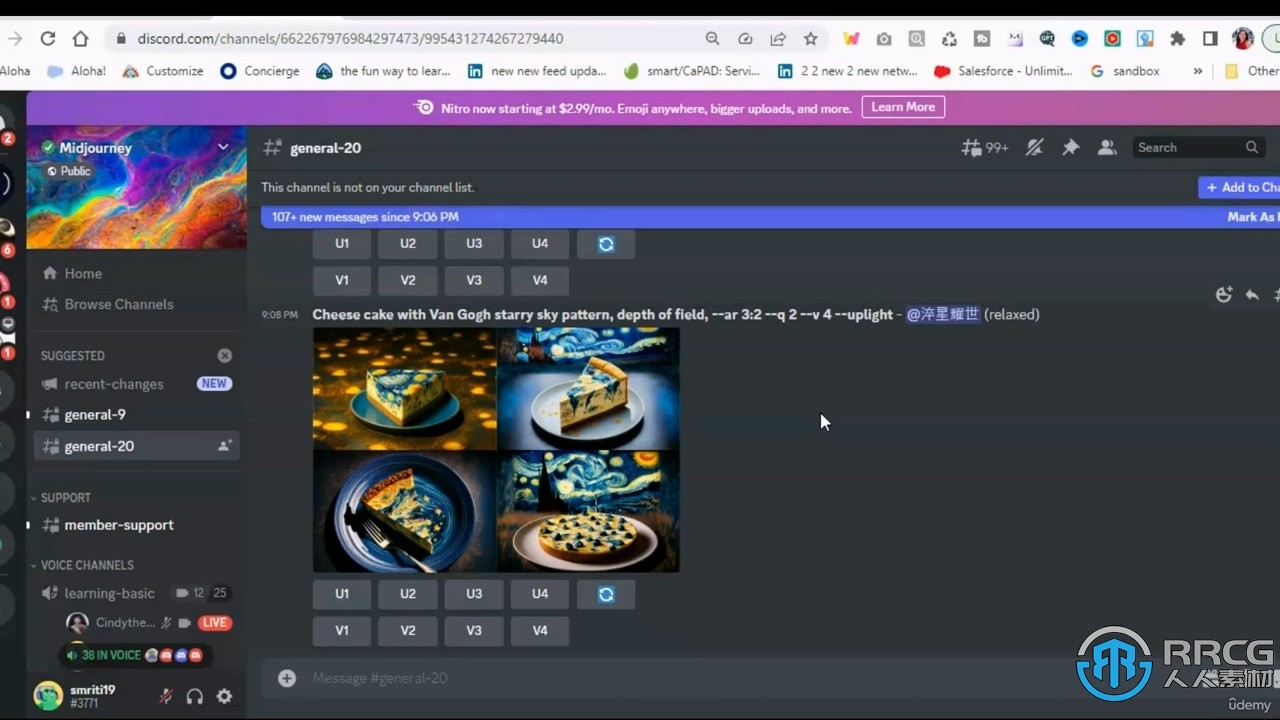Collapse the VOICE CHANNELS category

coord(86,565)
